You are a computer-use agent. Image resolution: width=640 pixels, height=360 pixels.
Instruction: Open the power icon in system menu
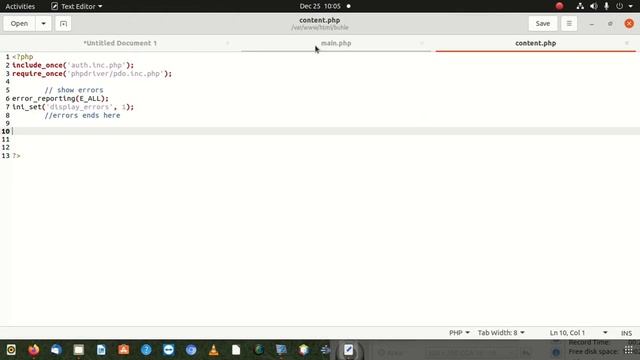[x=620, y=6]
